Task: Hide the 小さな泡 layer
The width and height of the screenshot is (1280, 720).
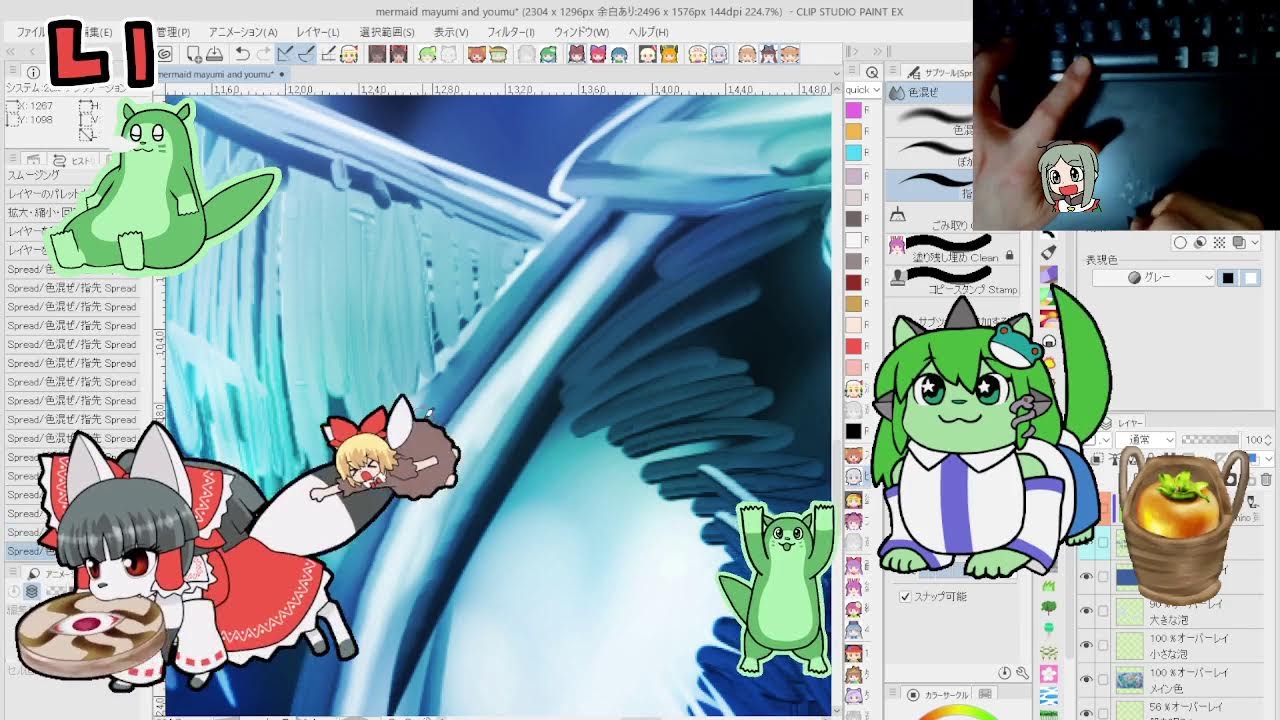Action: click(x=1086, y=644)
